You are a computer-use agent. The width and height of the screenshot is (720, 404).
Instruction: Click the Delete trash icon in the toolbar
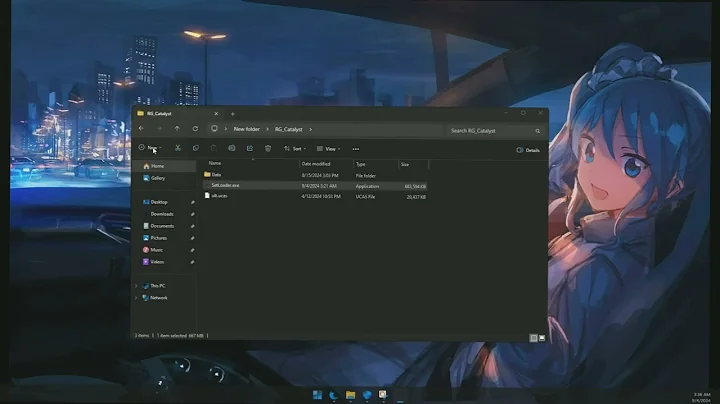pos(268,148)
